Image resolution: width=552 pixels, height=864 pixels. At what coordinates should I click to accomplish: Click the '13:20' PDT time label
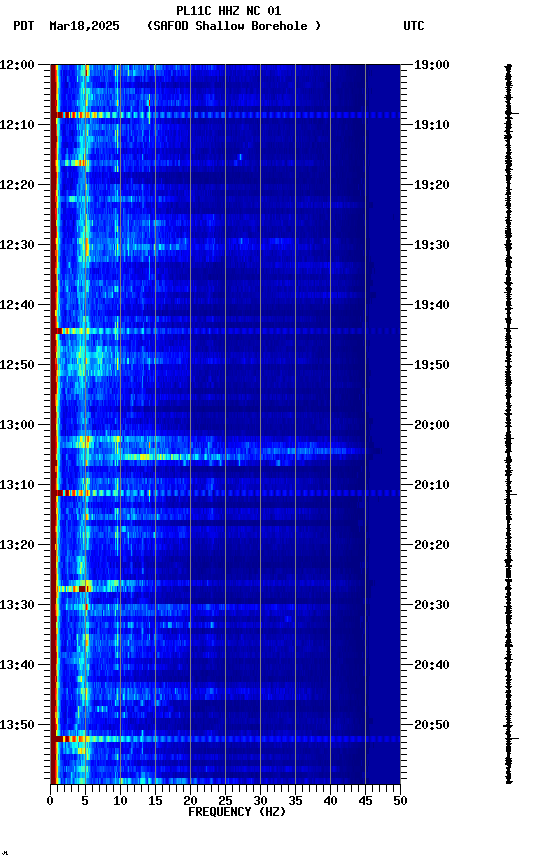17,545
